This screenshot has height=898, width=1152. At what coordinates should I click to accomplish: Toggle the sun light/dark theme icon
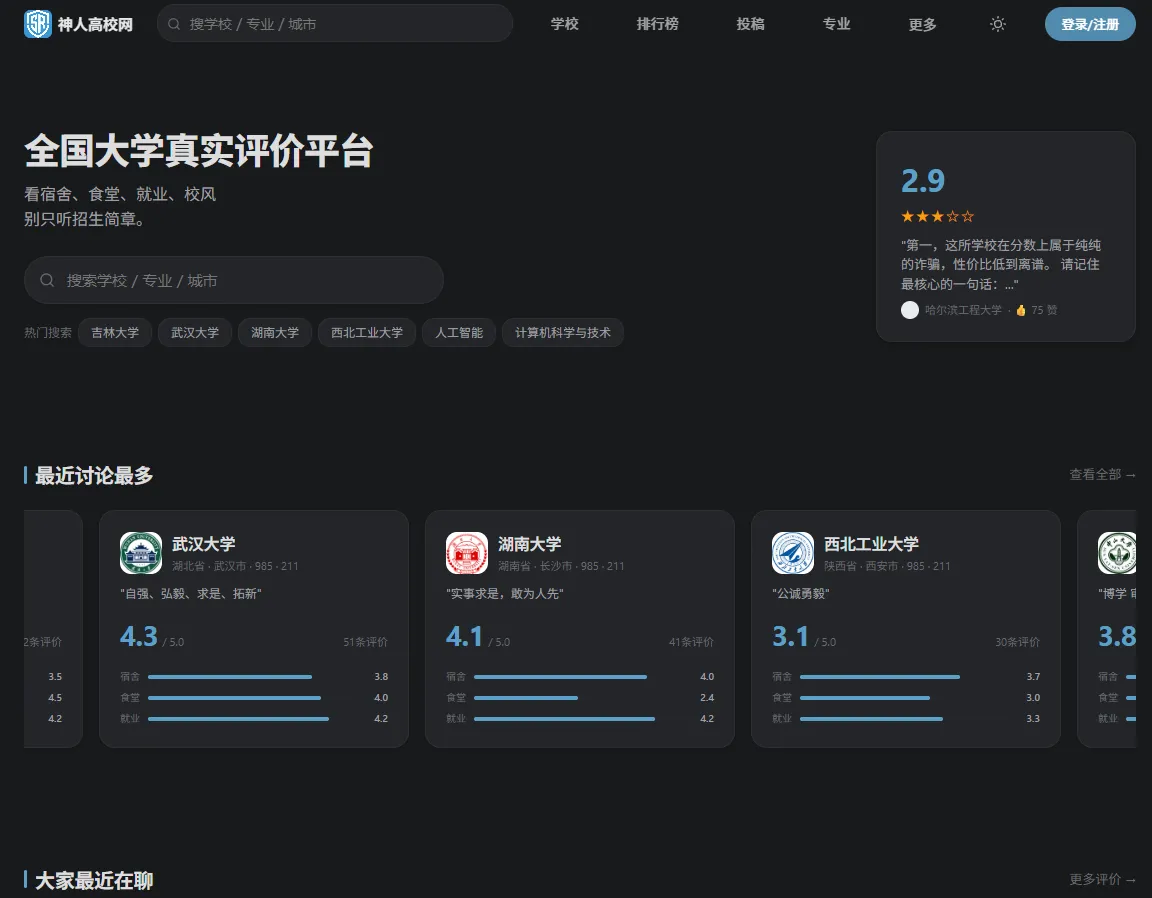[x=997, y=24]
